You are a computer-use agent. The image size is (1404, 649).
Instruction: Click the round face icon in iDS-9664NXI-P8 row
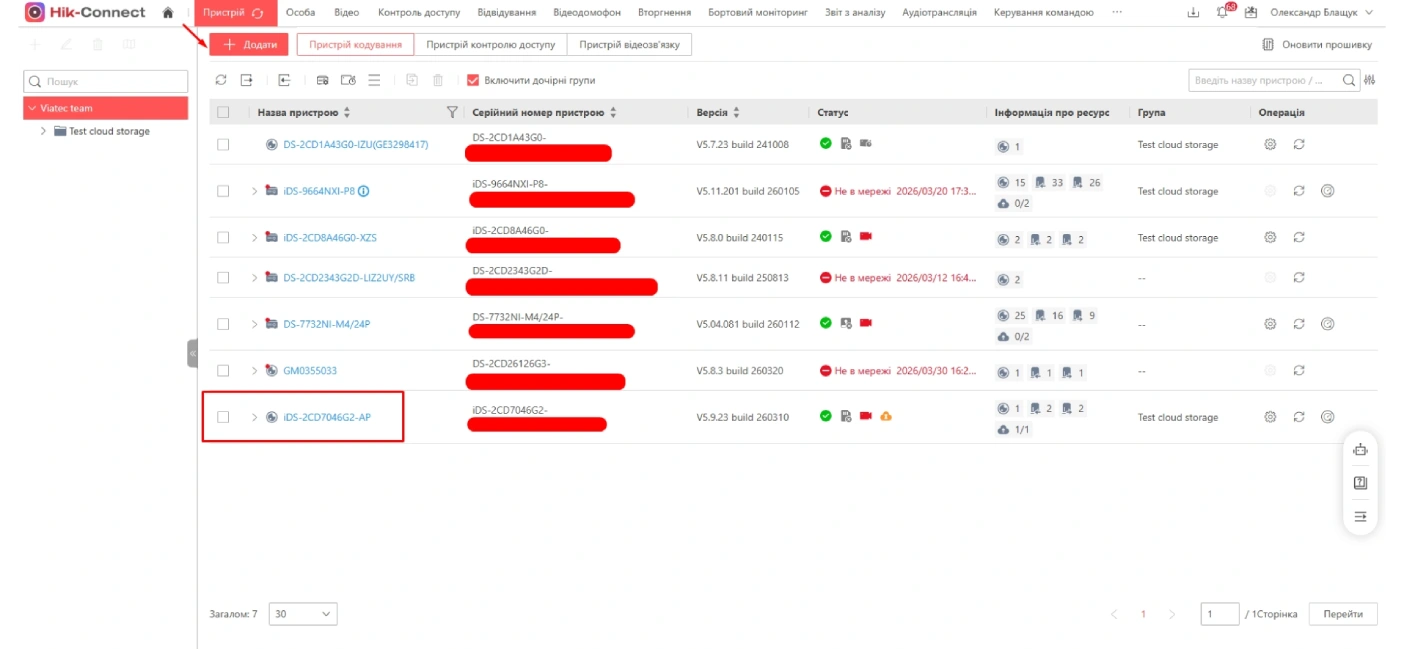pyautogui.click(x=1328, y=191)
